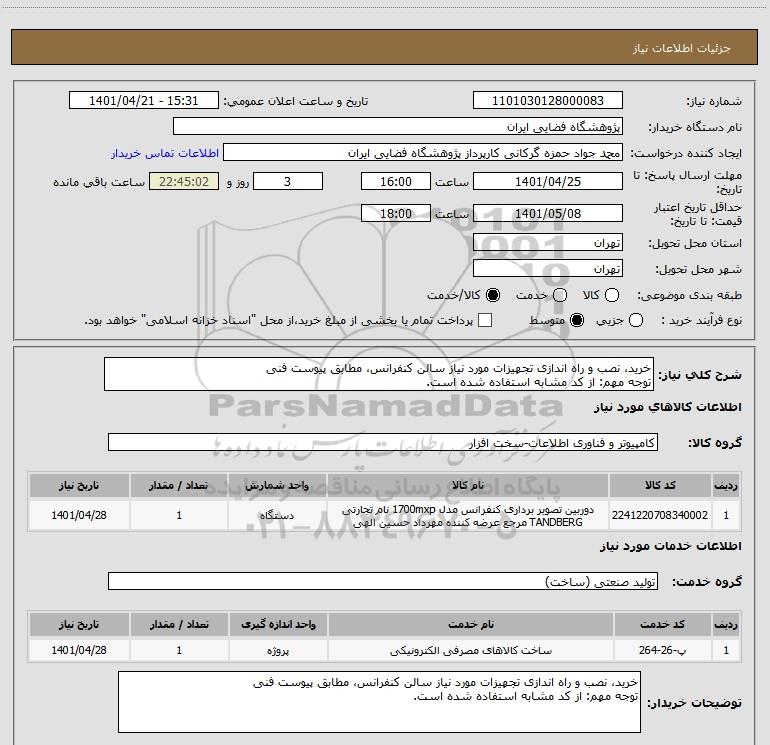Click services table header کد خدمت
The height and width of the screenshot is (745, 770).
pos(662,624)
